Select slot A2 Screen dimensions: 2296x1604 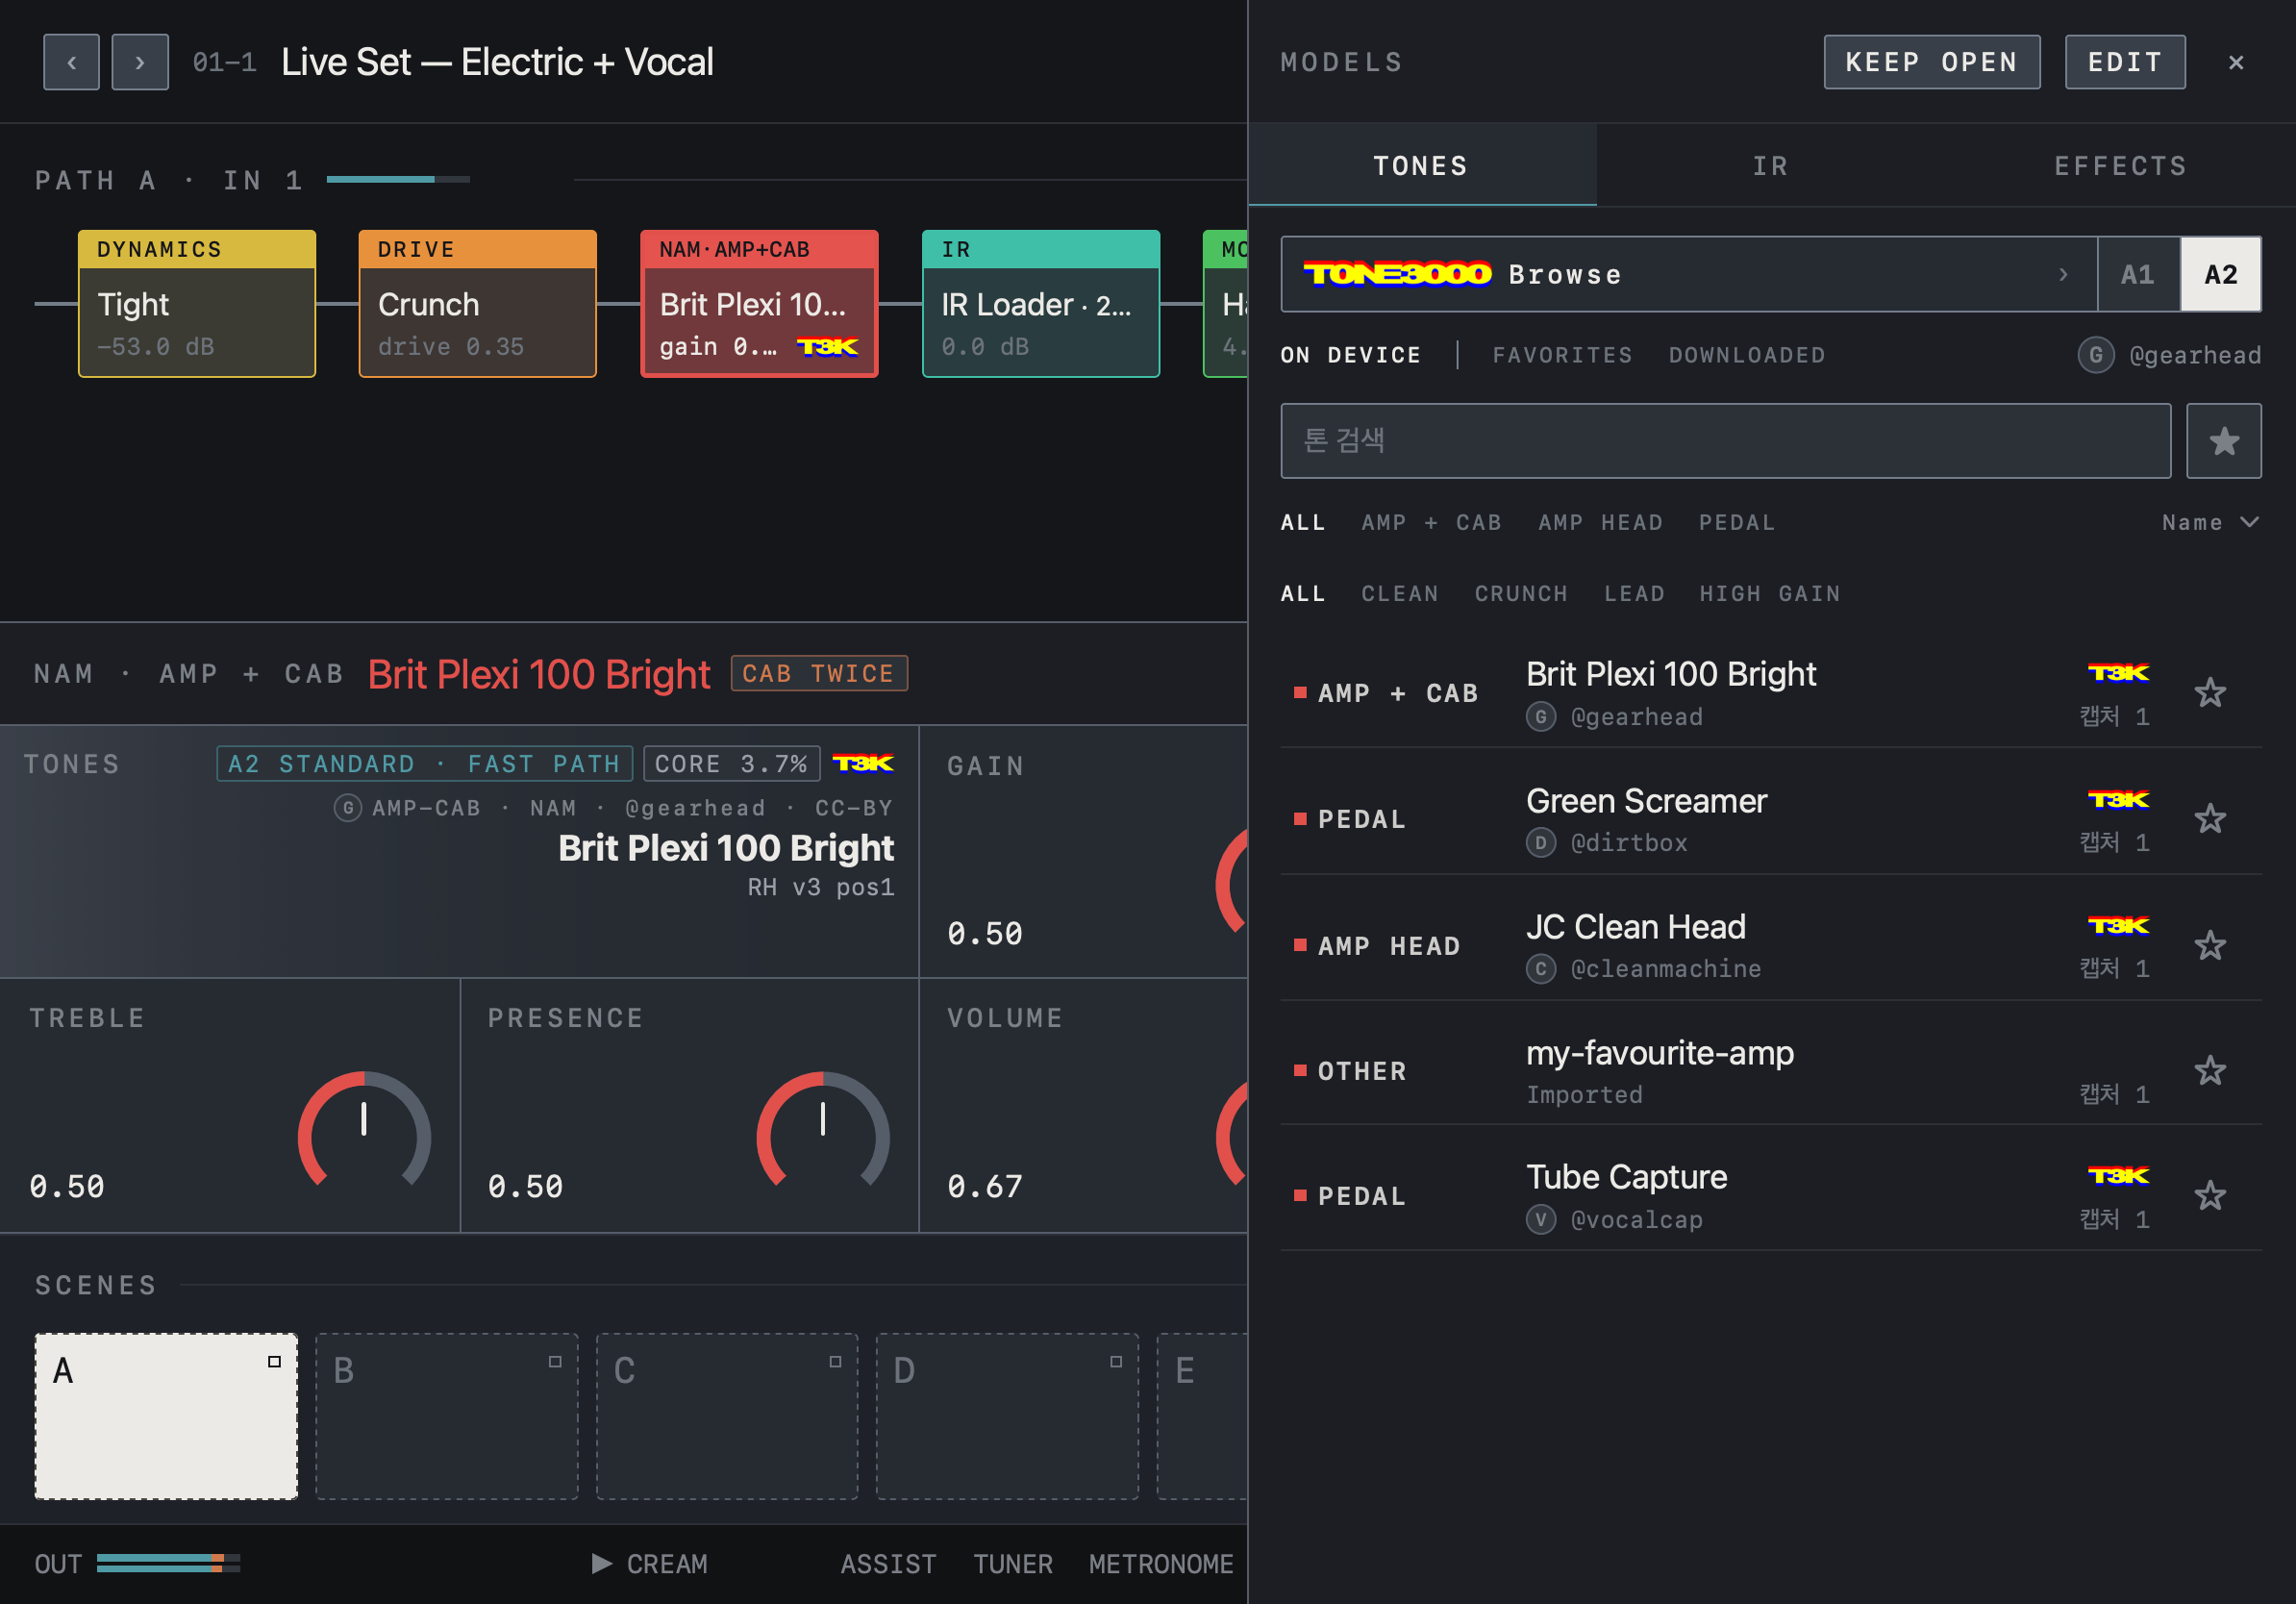[2220, 274]
